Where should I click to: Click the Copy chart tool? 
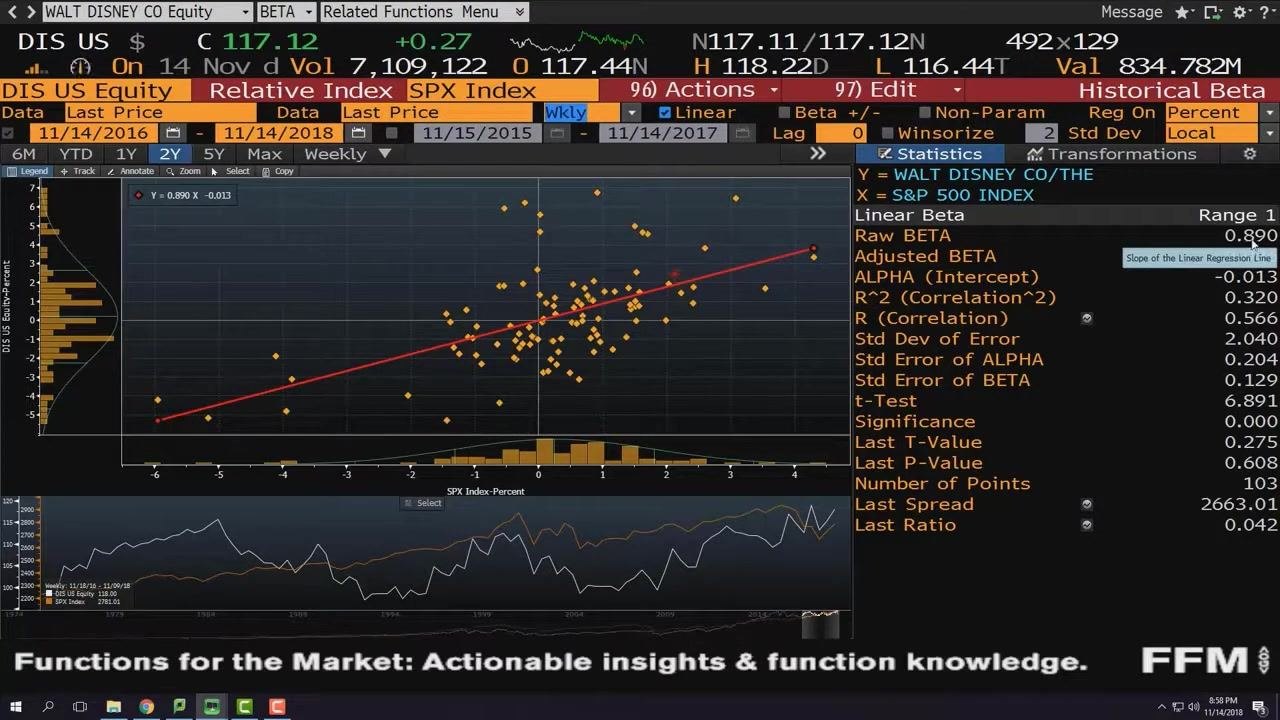(277, 171)
